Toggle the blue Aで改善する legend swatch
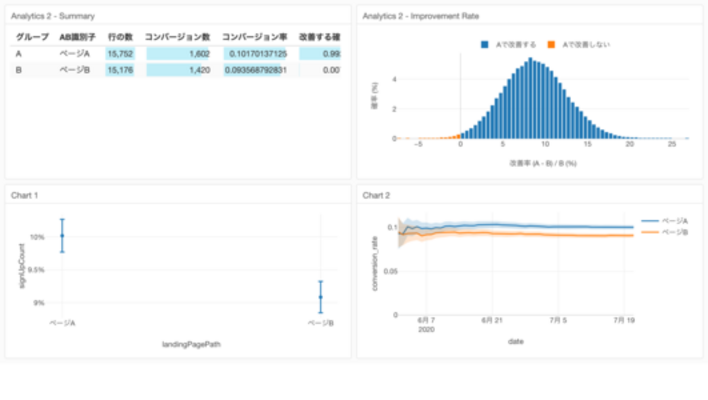708x400 pixels. coord(484,44)
